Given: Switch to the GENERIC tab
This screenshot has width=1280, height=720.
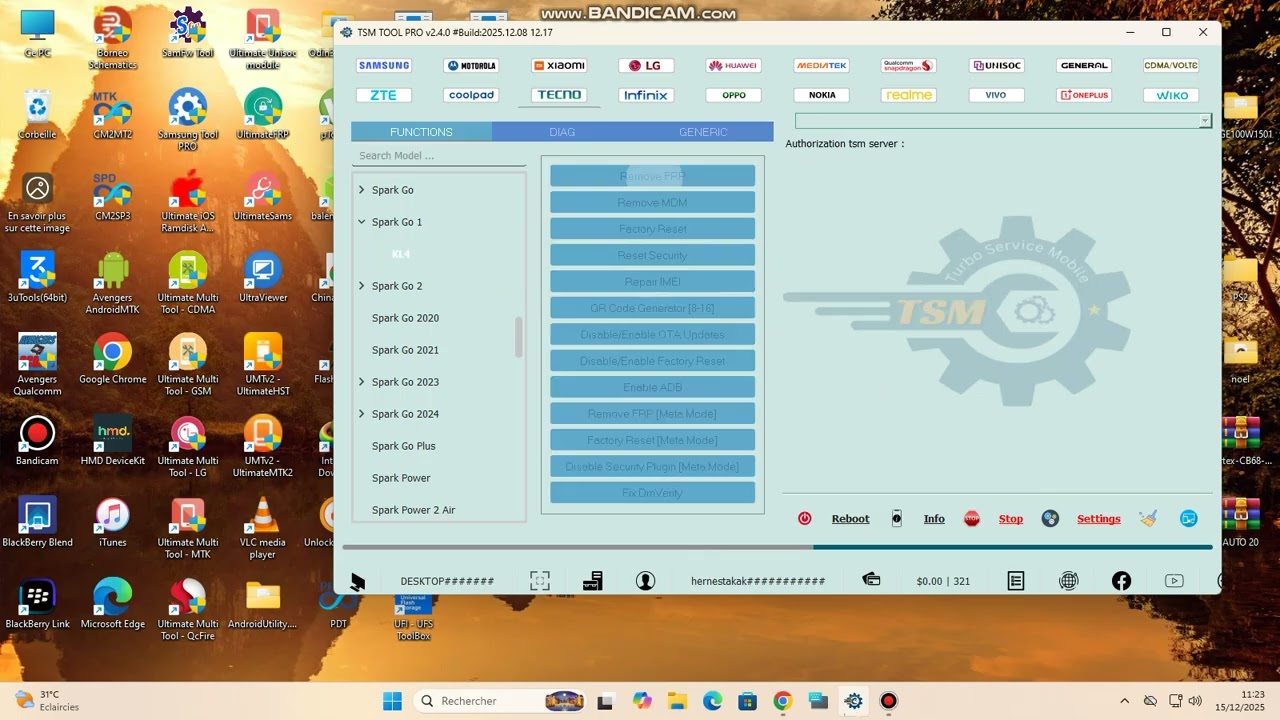Looking at the screenshot, I should click(x=703, y=132).
